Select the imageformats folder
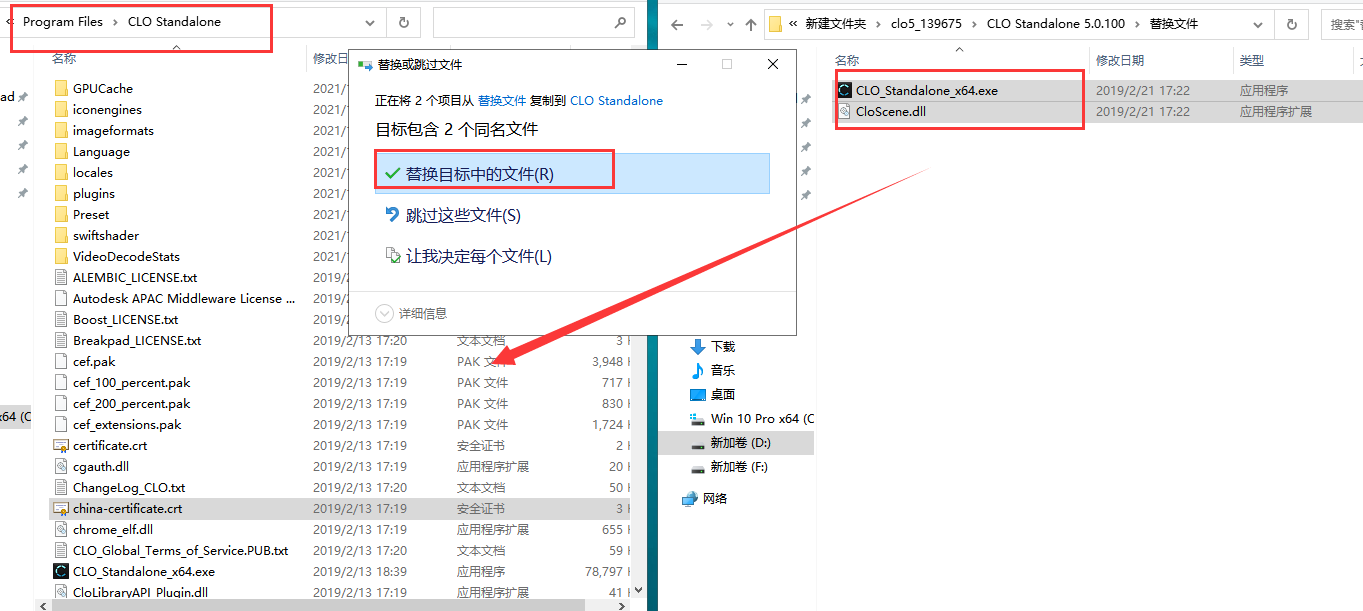The width and height of the screenshot is (1363, 611). point(113,130)
